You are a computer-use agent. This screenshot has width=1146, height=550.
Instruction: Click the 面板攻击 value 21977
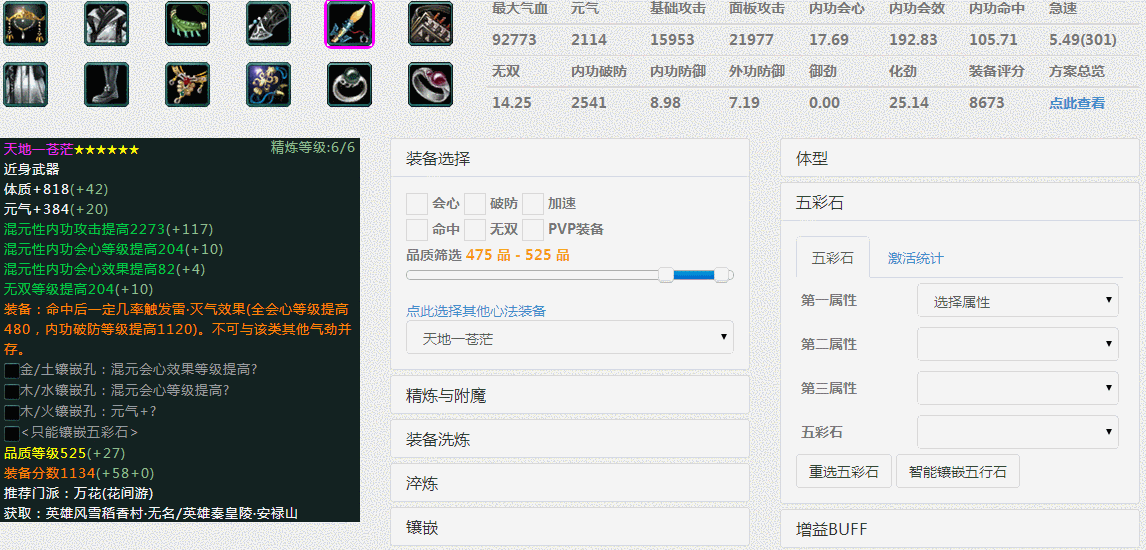(x=751, y=39)
